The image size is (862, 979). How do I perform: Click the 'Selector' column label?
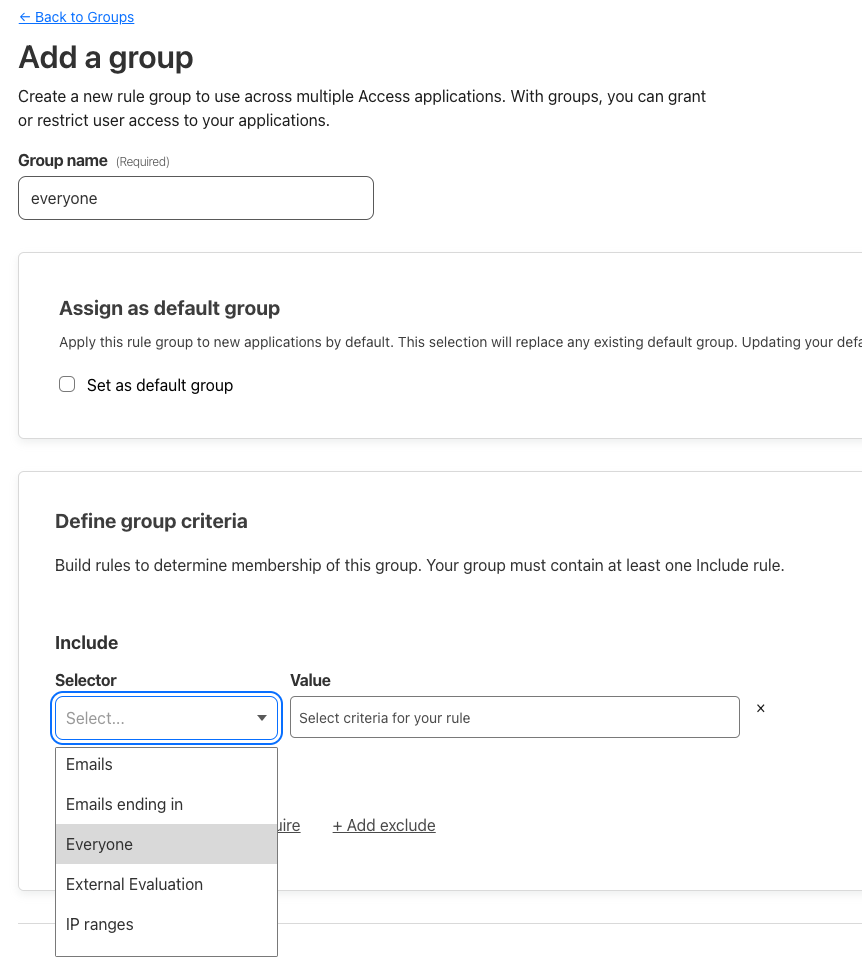pos(86,680)
